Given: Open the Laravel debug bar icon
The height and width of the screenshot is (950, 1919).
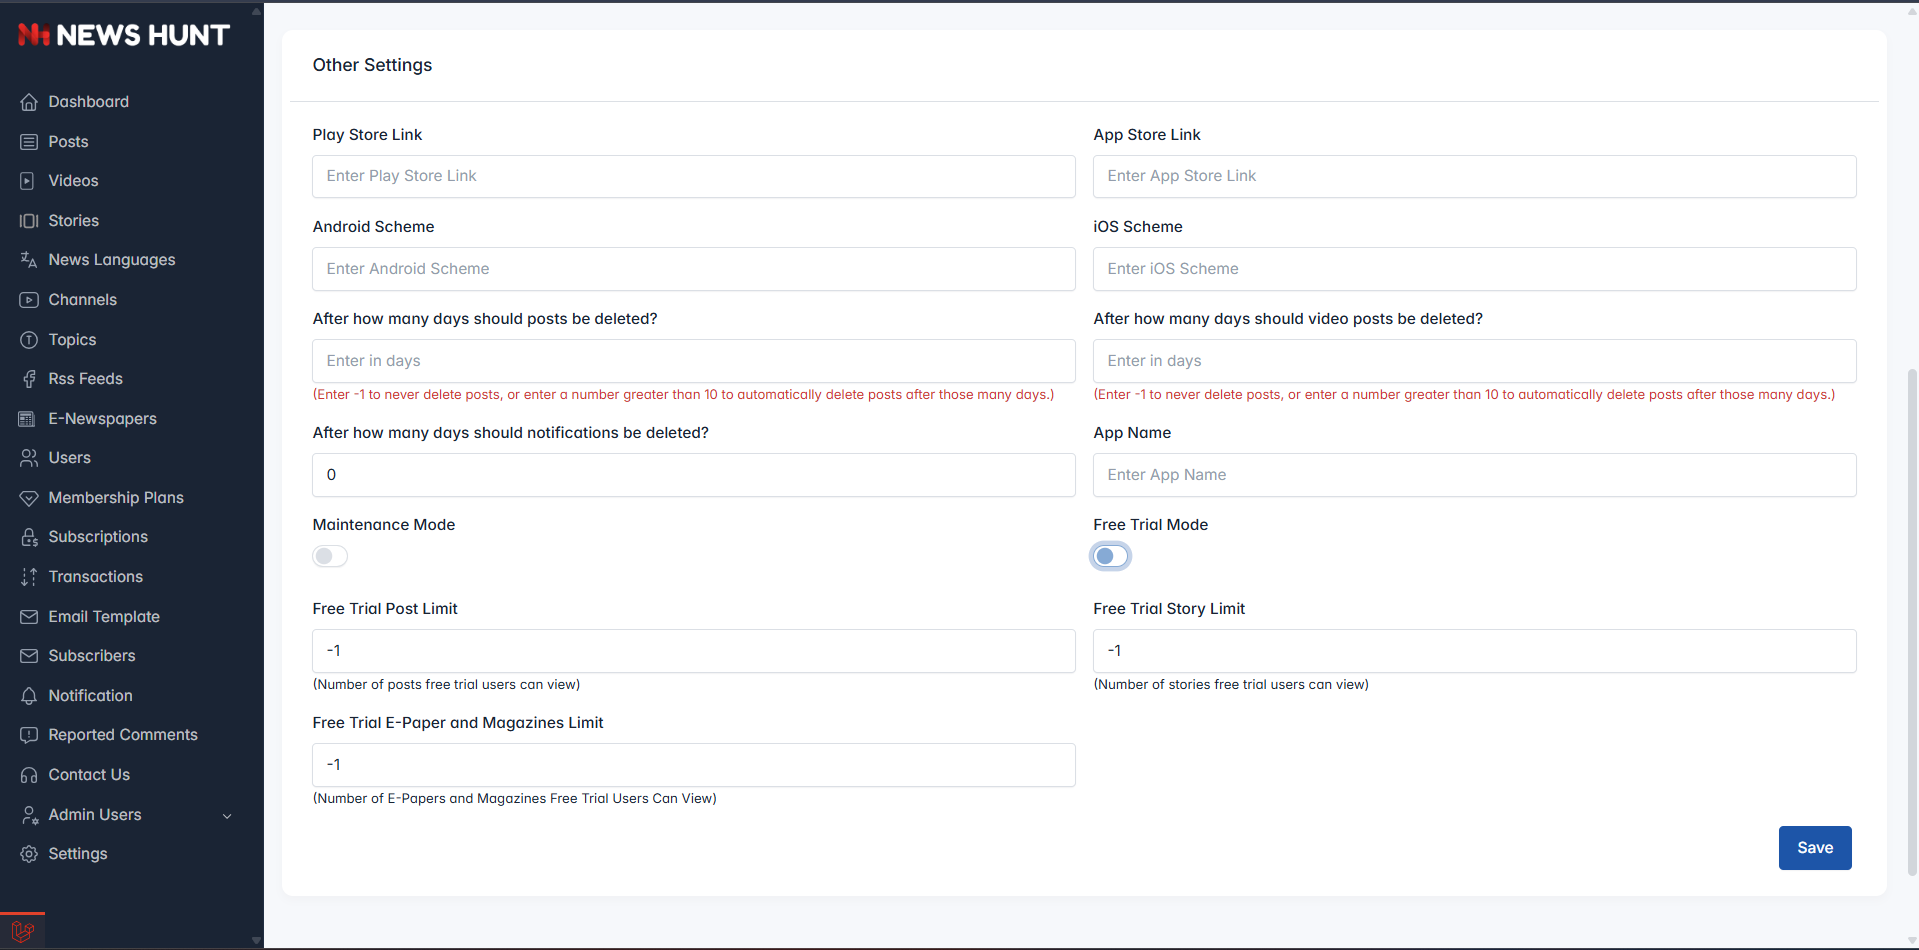Looking at the screenshot, I should (x=22, y=932).
